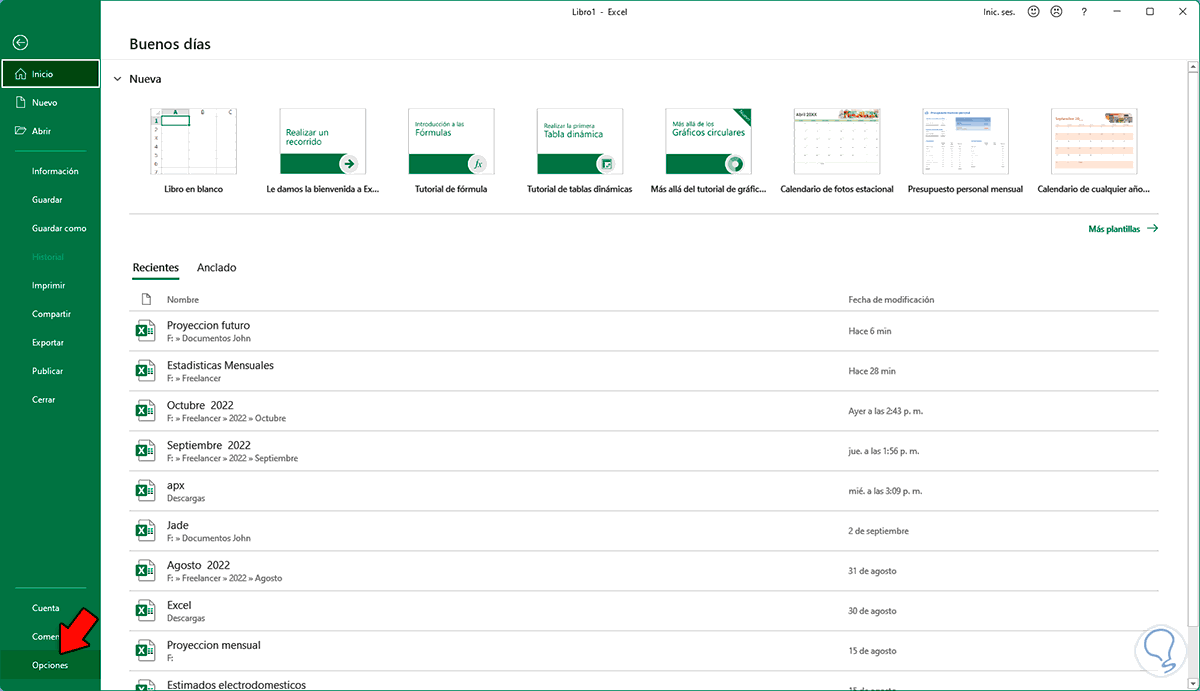Click Hace 6 min modification date
Screen dimensions: 1200x691
coord(869,331)
